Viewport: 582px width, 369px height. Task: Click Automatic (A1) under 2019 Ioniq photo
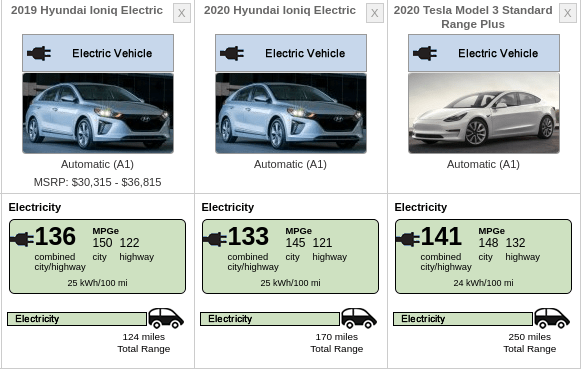(97, 164)
